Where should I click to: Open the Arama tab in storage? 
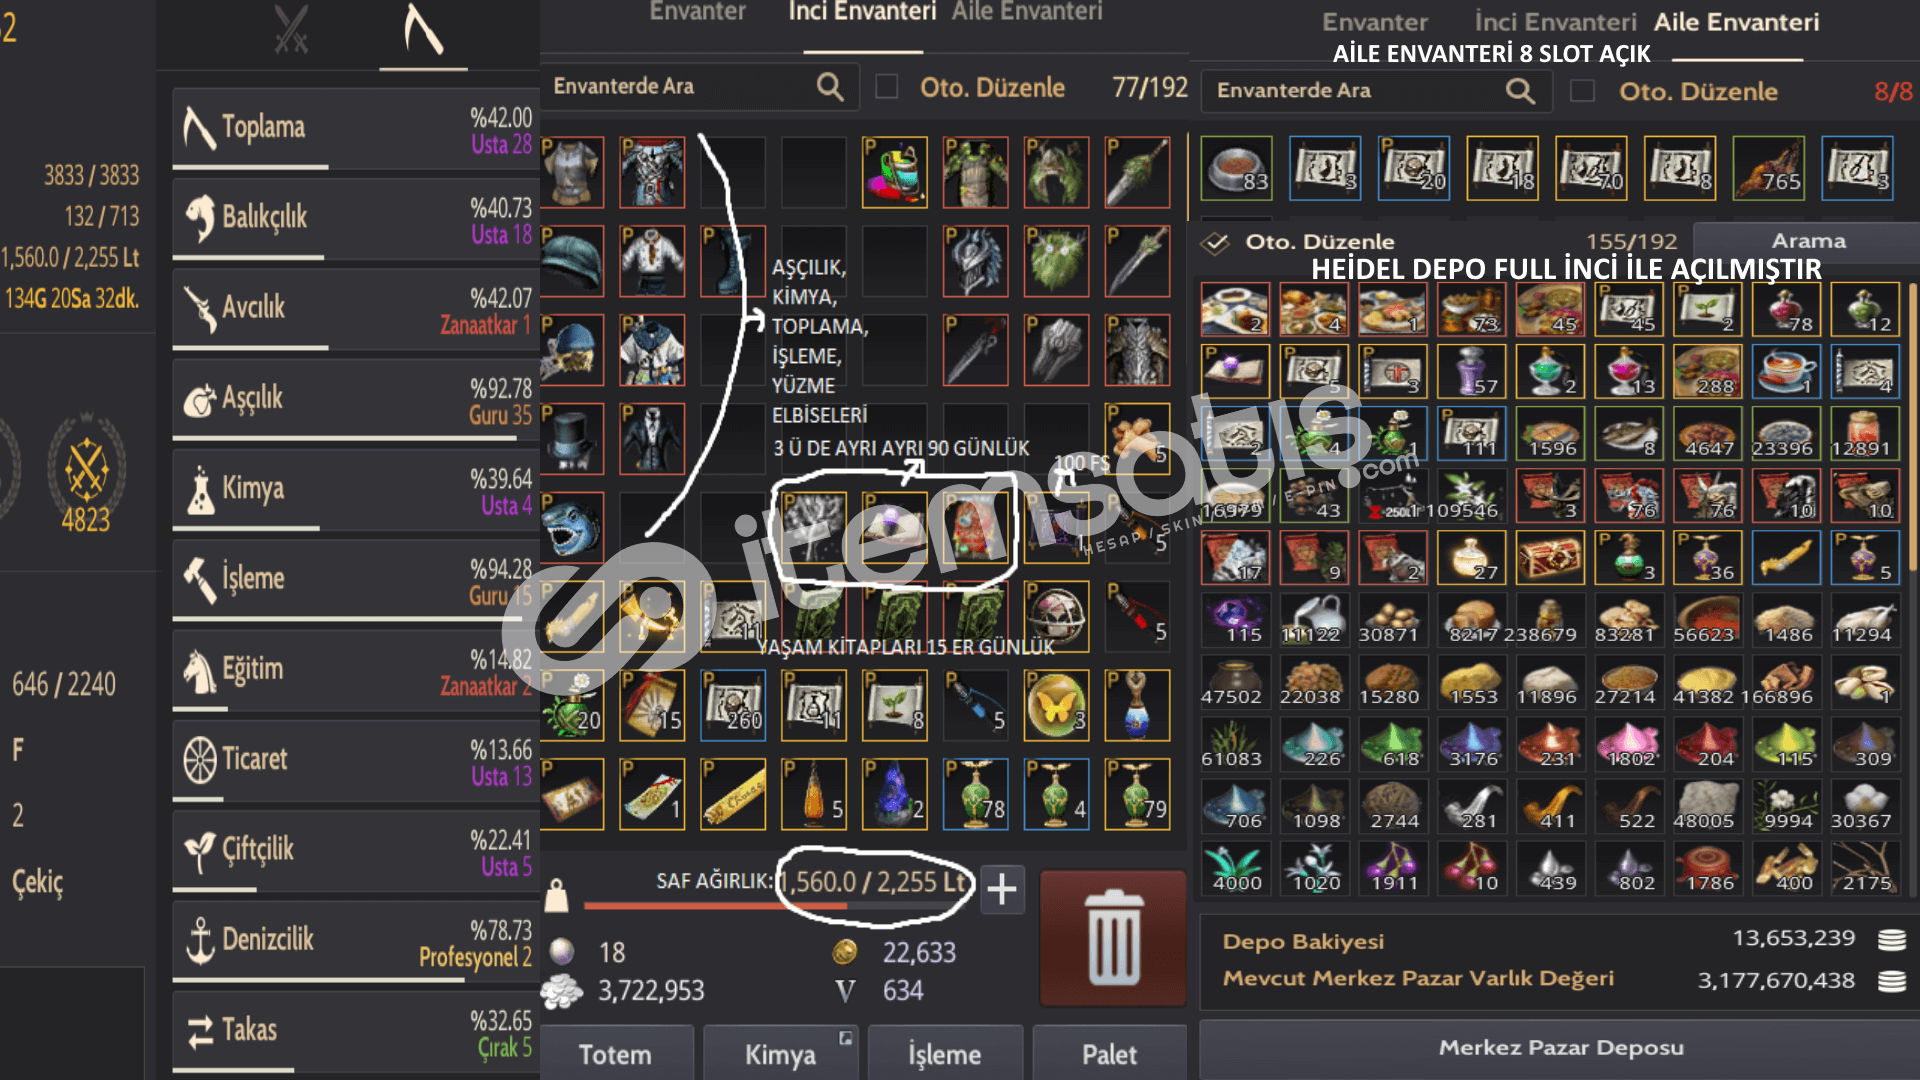point(1808,241)
